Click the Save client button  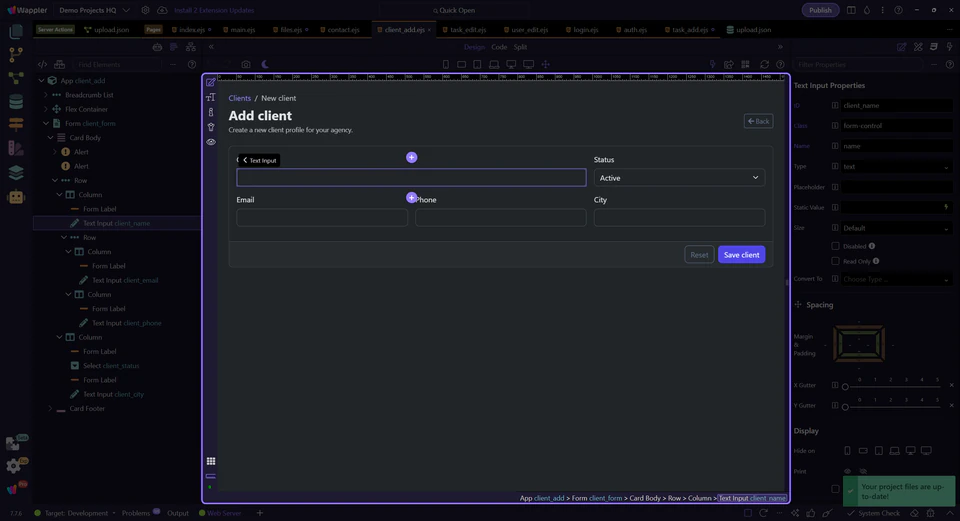[x=741, y=255]
